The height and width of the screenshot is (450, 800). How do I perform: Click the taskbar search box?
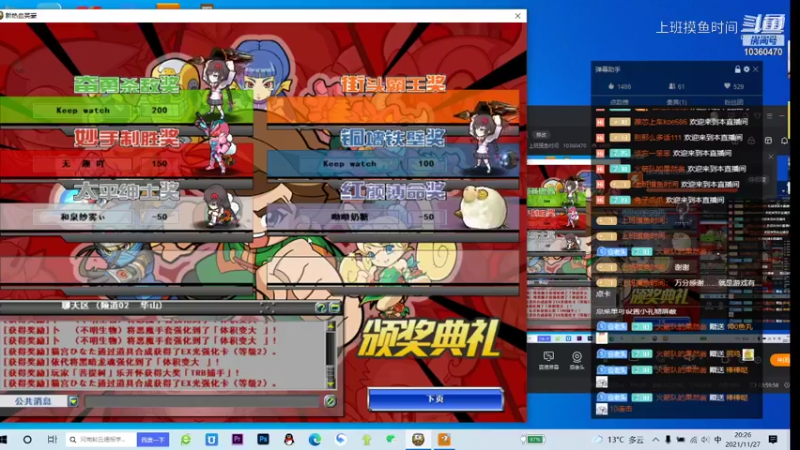pos(101,439)
